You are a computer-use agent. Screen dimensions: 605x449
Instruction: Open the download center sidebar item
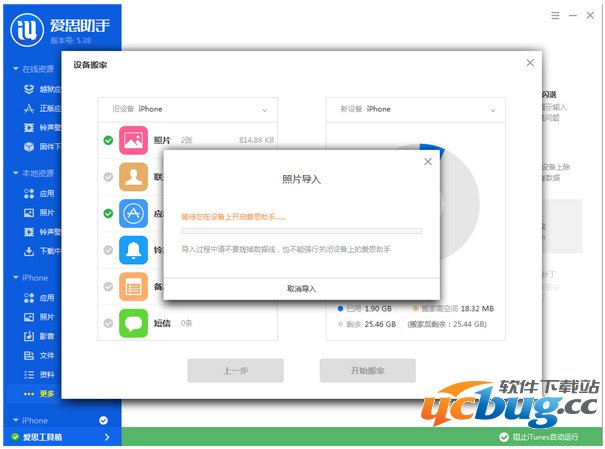(42, 251)
